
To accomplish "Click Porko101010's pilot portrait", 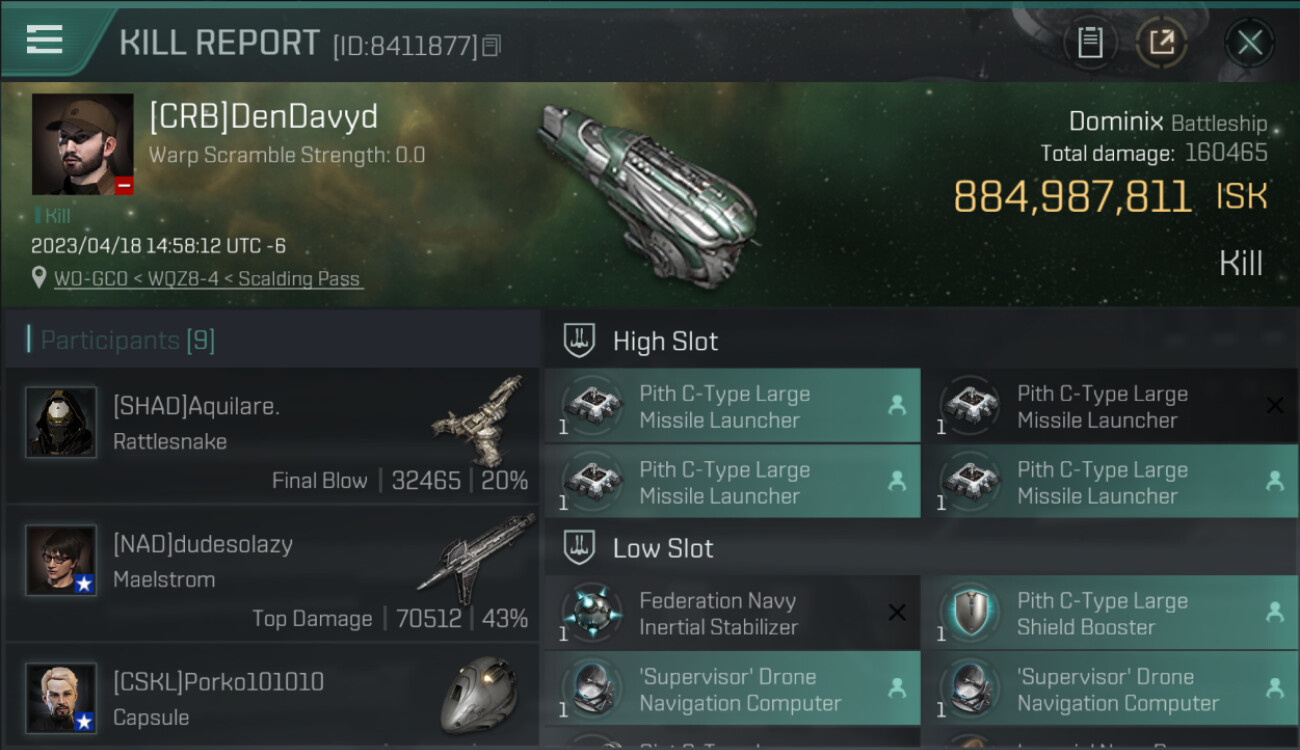I will tap(61, 698).
